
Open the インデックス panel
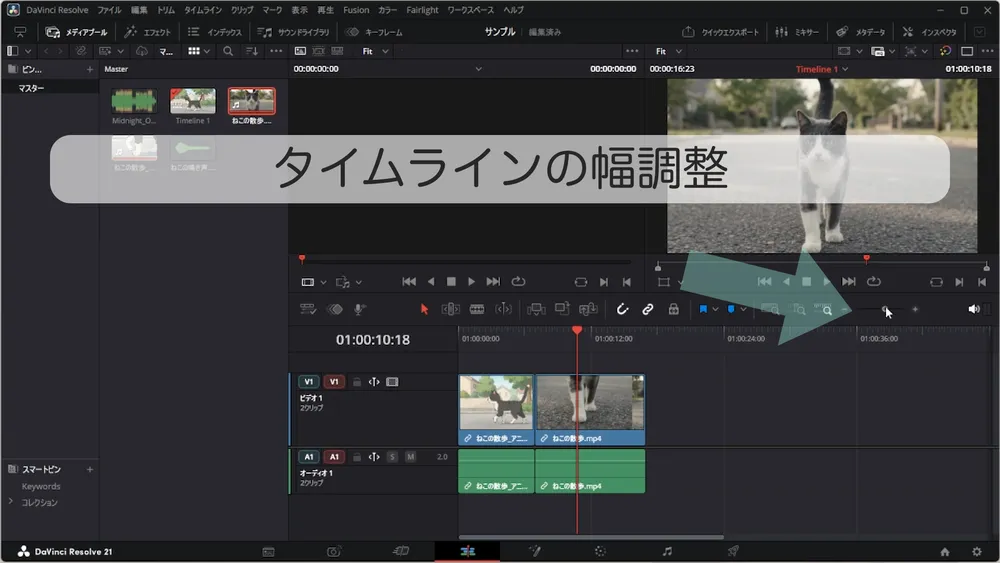click(215, 32)
